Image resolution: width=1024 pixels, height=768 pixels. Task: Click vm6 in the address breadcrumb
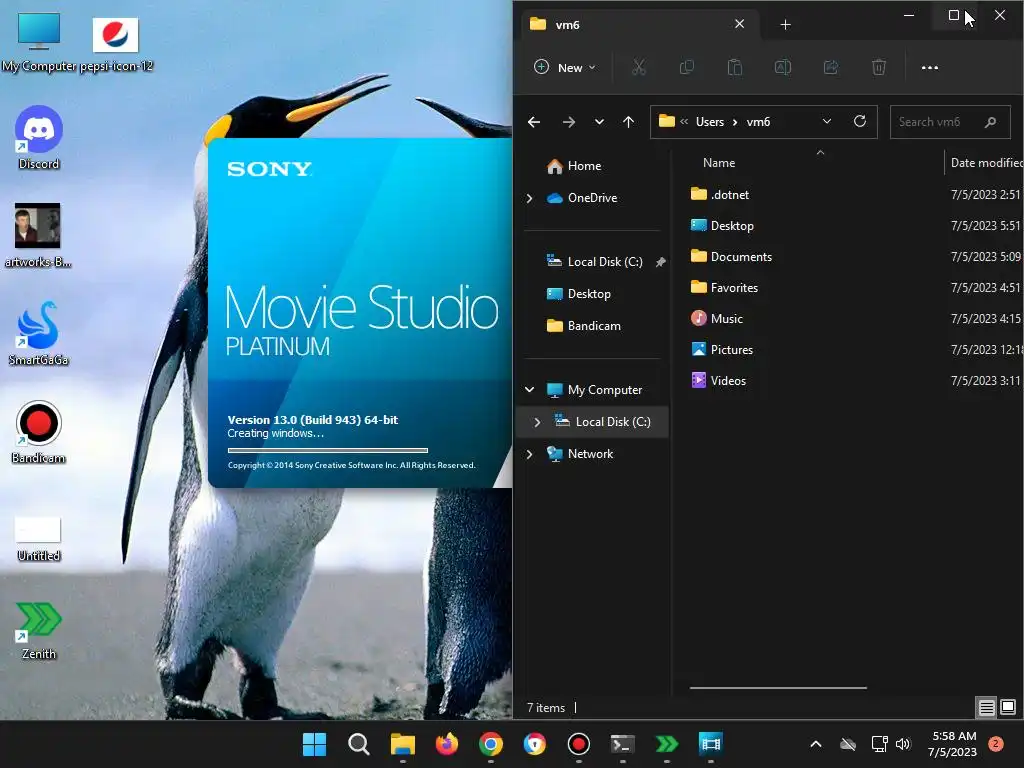(x=758, y=122)
